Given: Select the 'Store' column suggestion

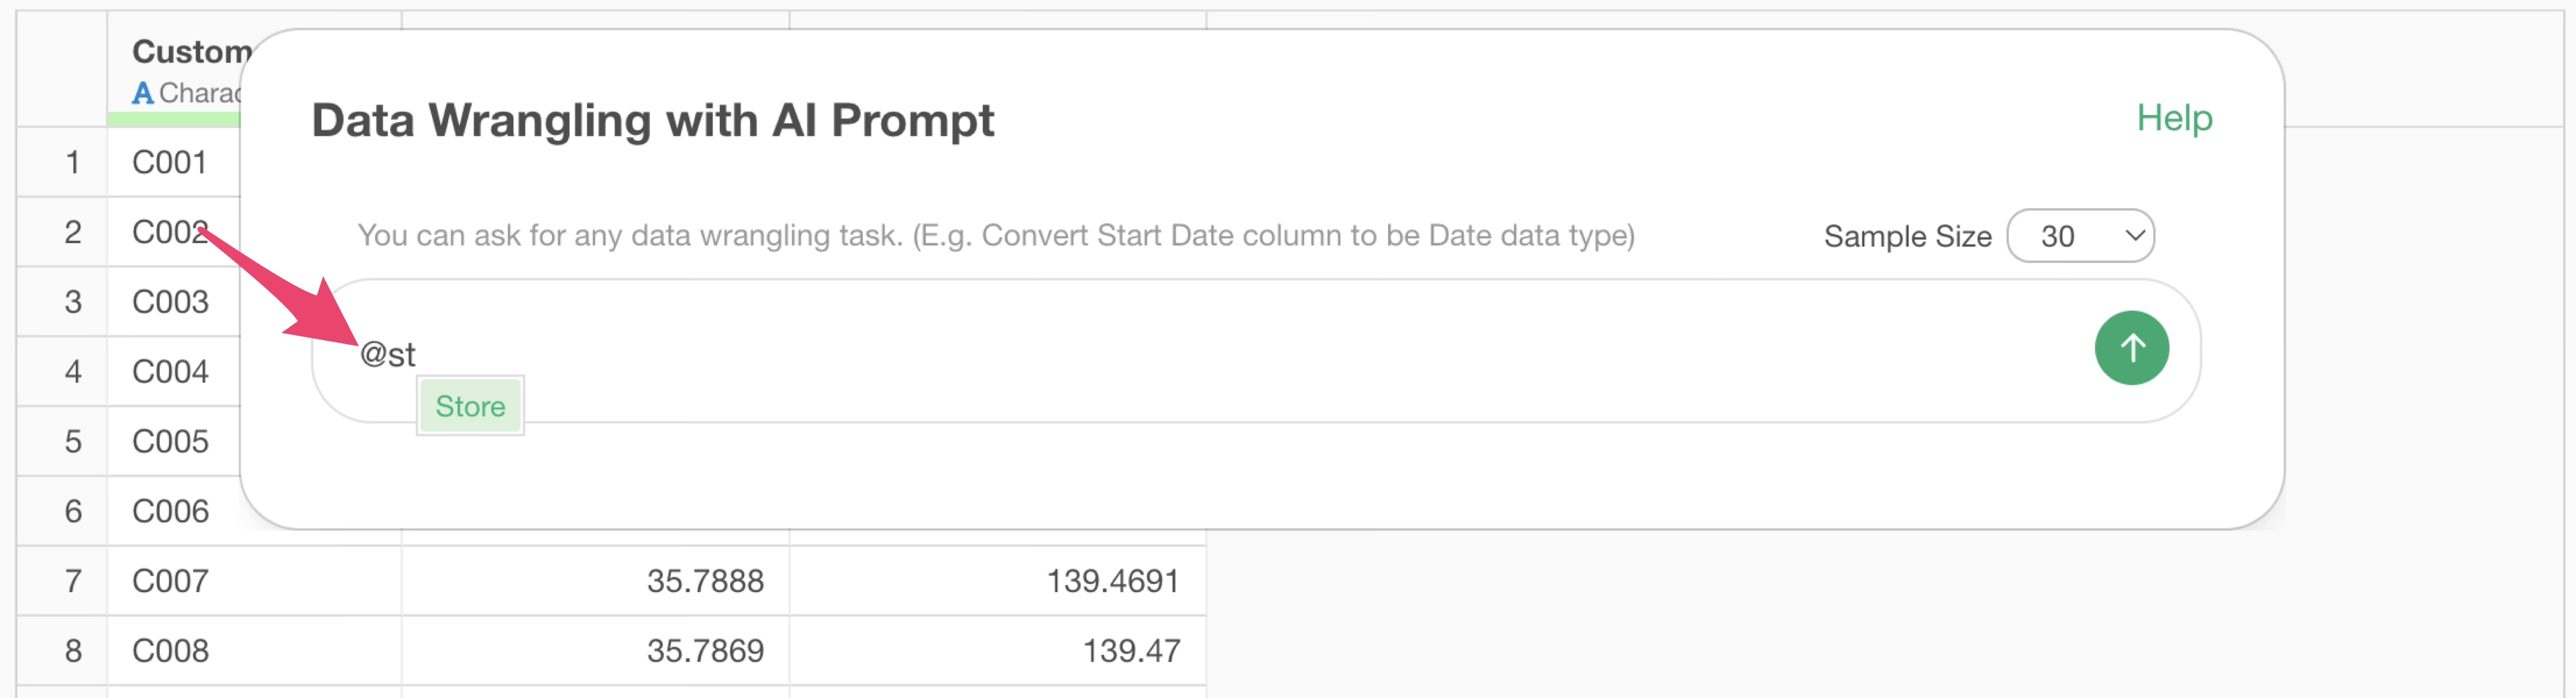Looking at the screenshot, I should click(x=470, y=406).
